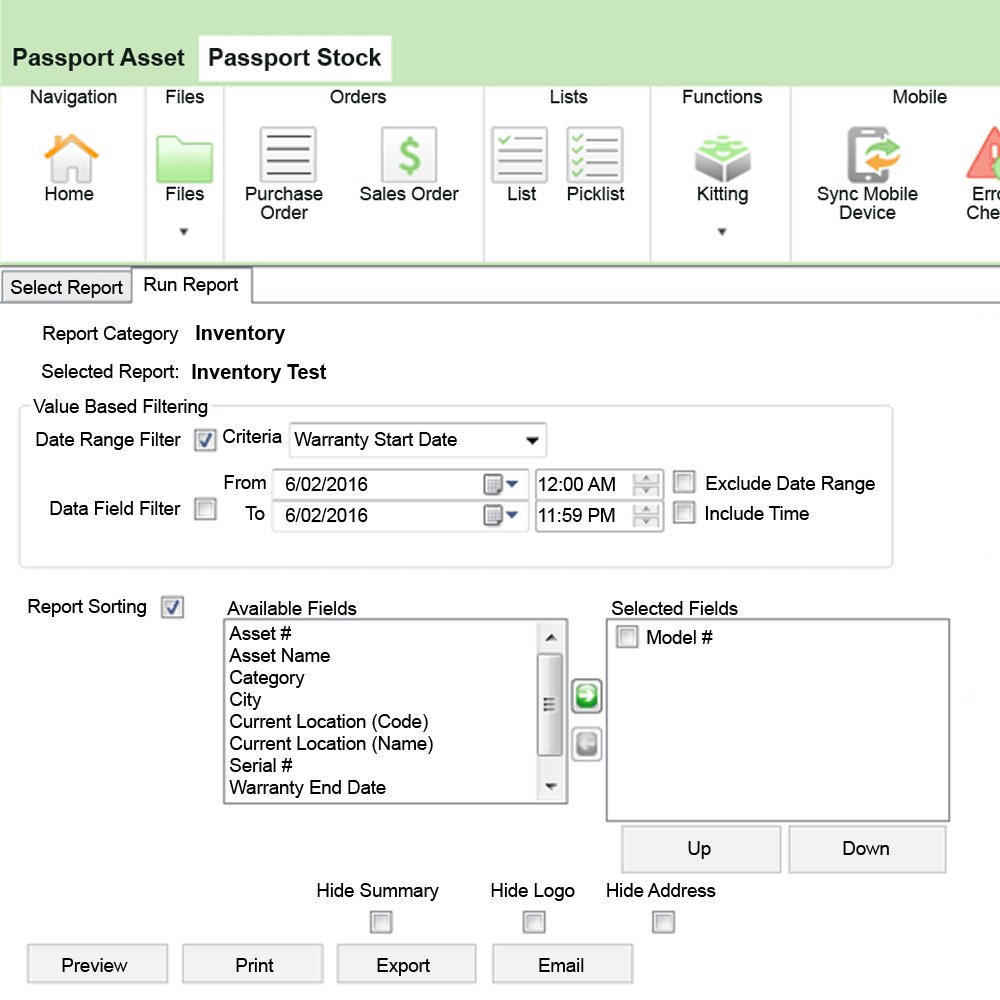
Task: Click the red error check icon
Action: coord(983,153)
